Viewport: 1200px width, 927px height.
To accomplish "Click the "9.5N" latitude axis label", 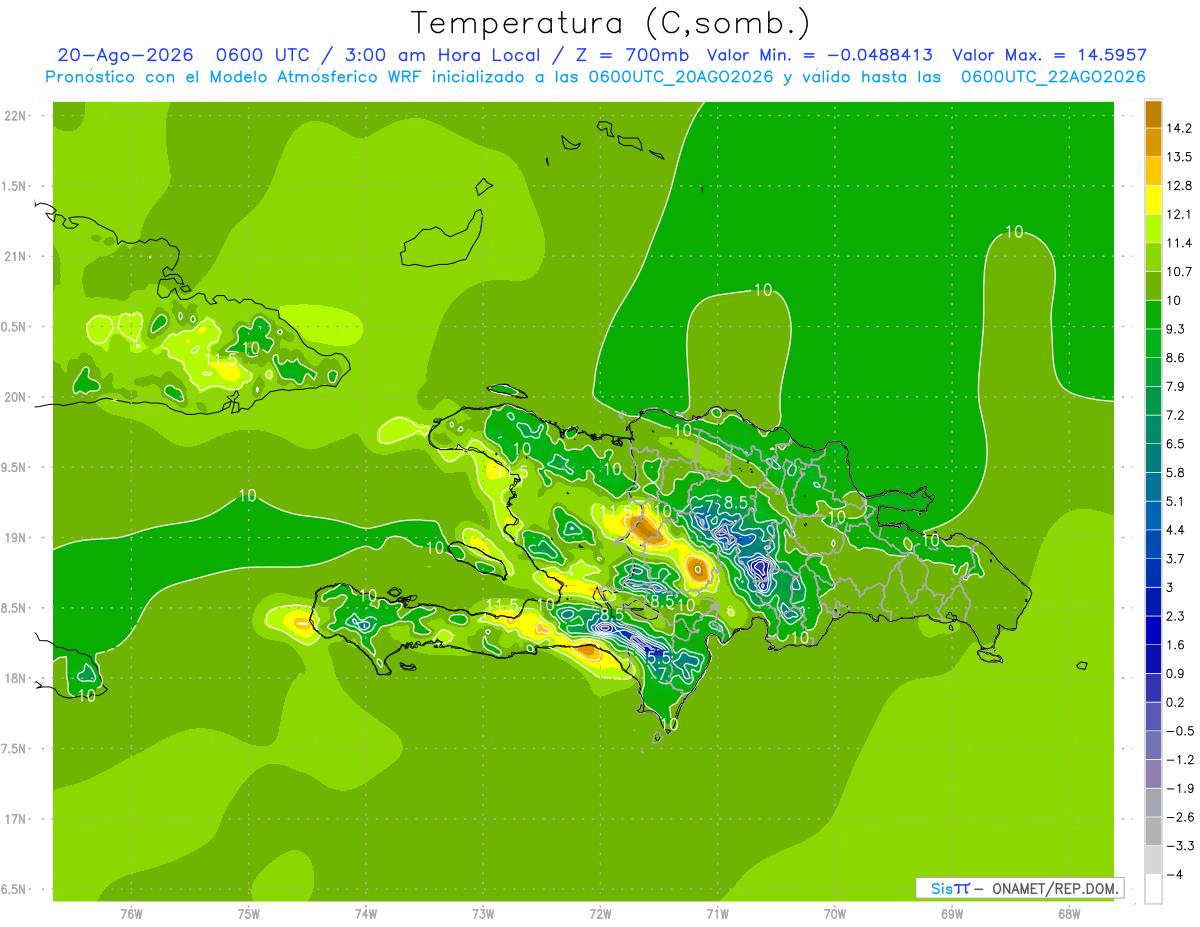I will point(14,467).
